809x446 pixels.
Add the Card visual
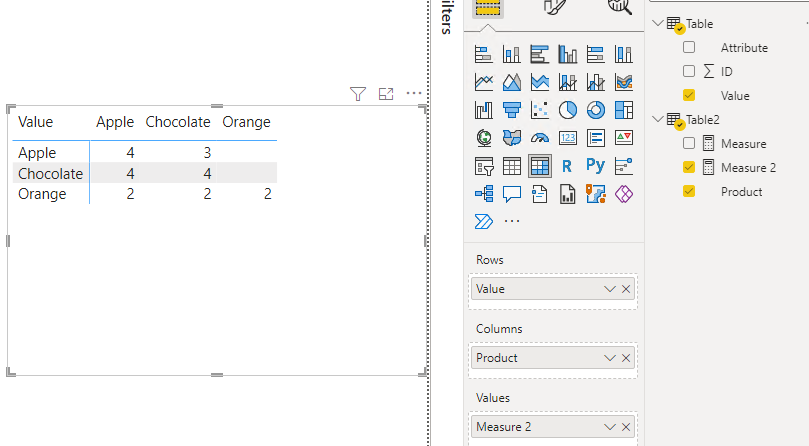click(568, 138)
